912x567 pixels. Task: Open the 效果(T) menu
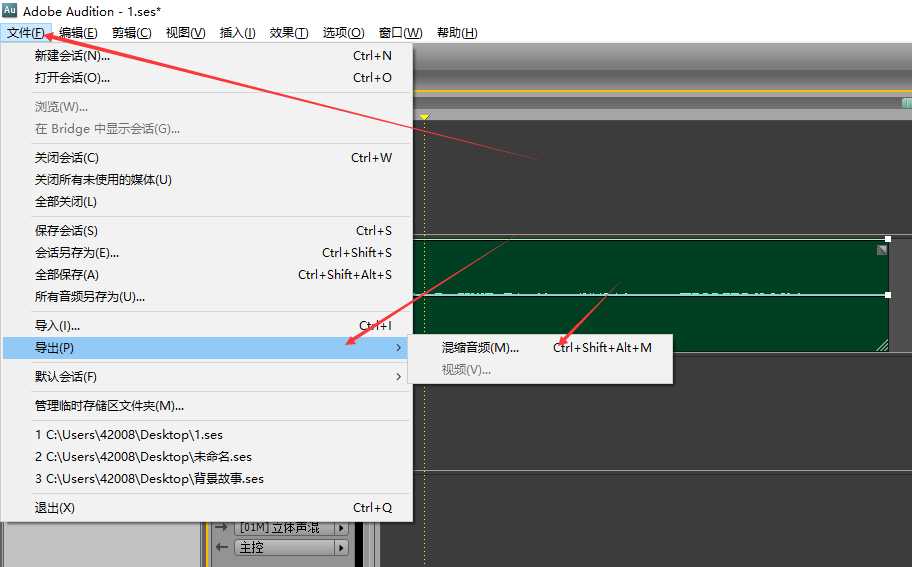289,33
